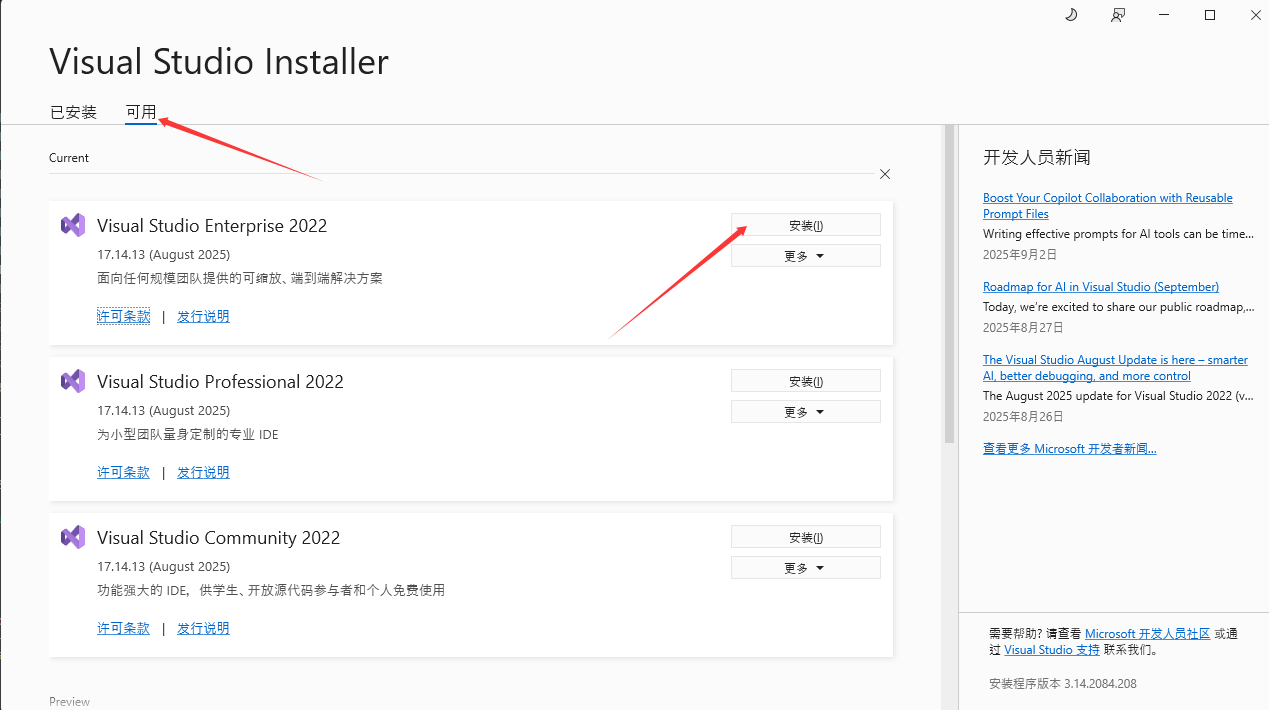Click the 17.14.13 version text under Enterprise
Image resolution: width=1269 pixels, height=710 pixels.
tap(164, 254)
